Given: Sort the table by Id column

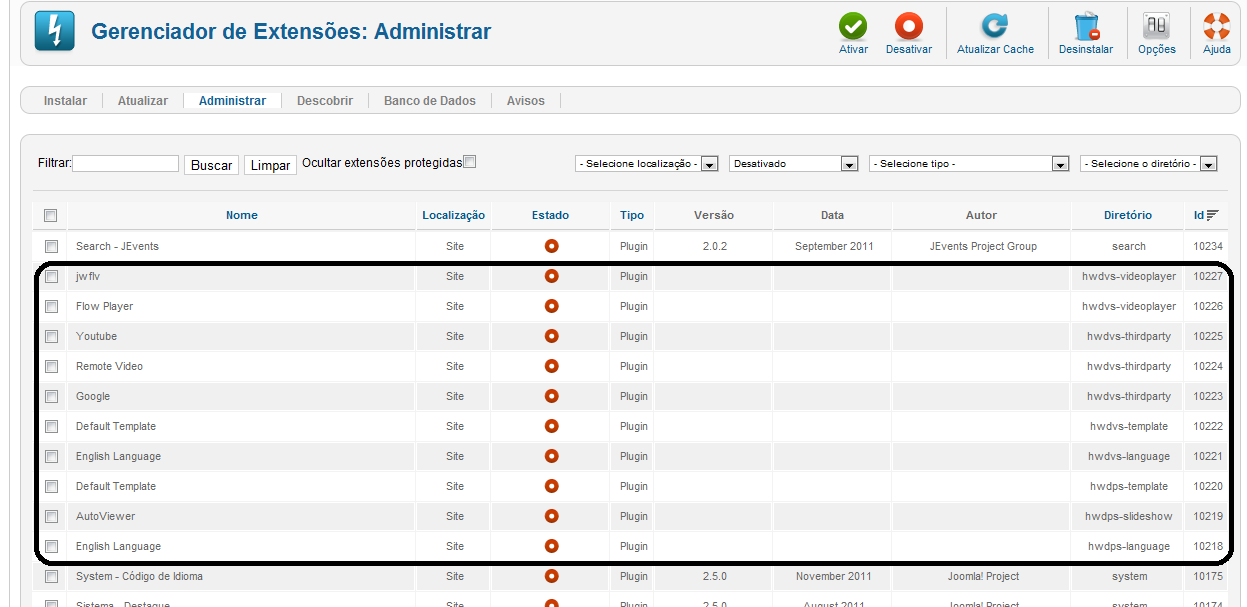Looking at the screenshot, I should 1205,215.
